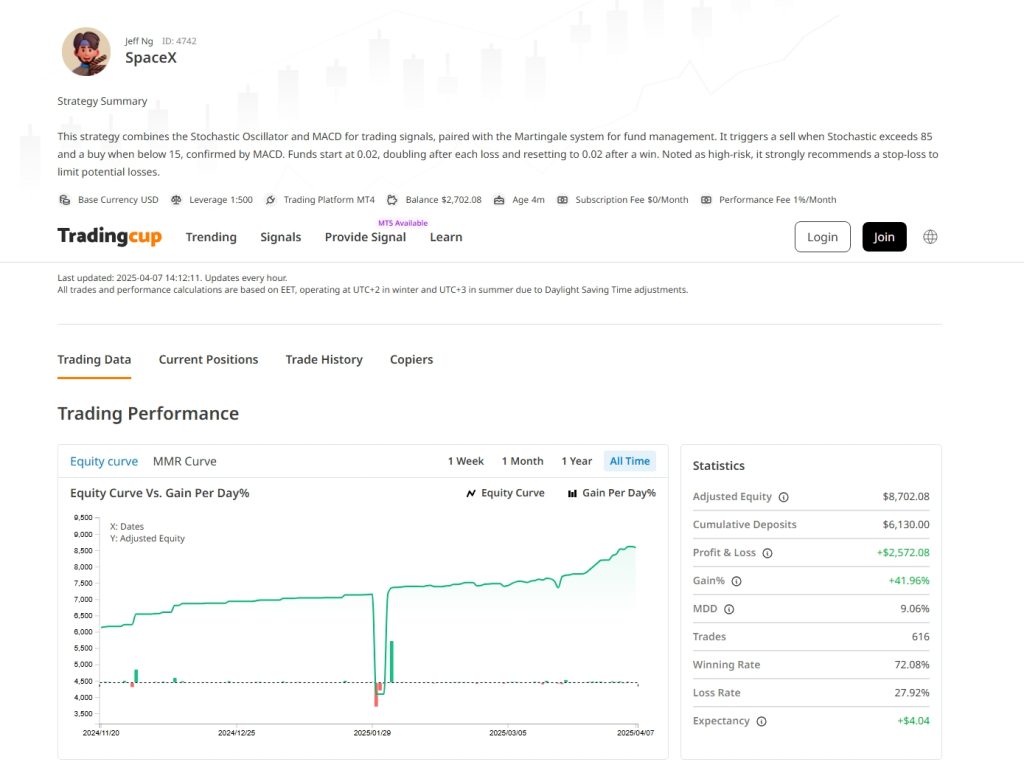Select the 1 Month time range

522,461
